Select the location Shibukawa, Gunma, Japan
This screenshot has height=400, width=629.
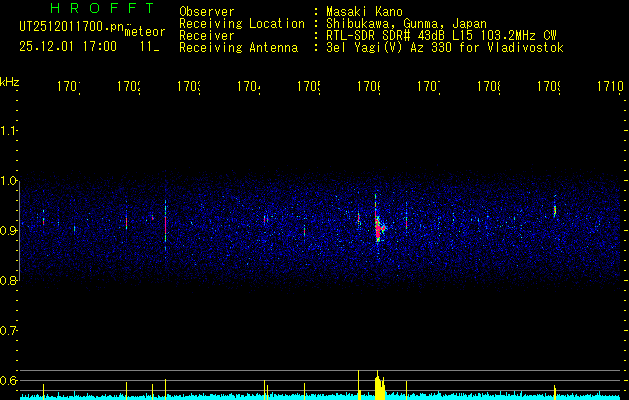[x=406, y=24]
